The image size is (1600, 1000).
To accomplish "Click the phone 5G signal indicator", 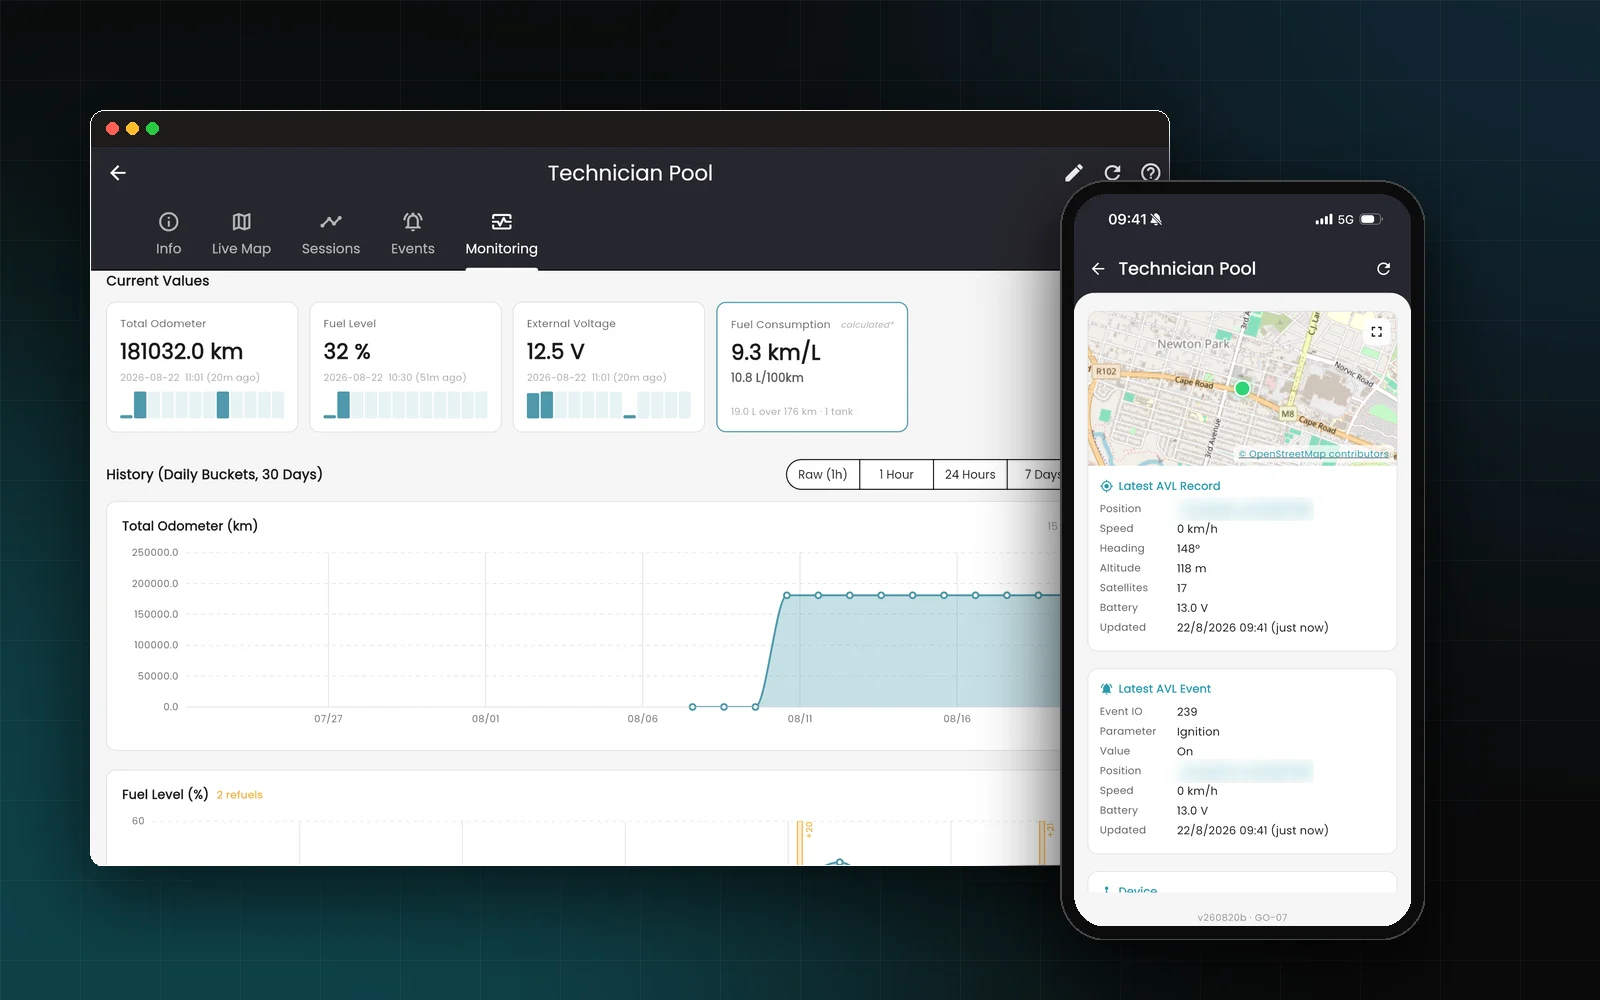I will [x=1346, y=220].
